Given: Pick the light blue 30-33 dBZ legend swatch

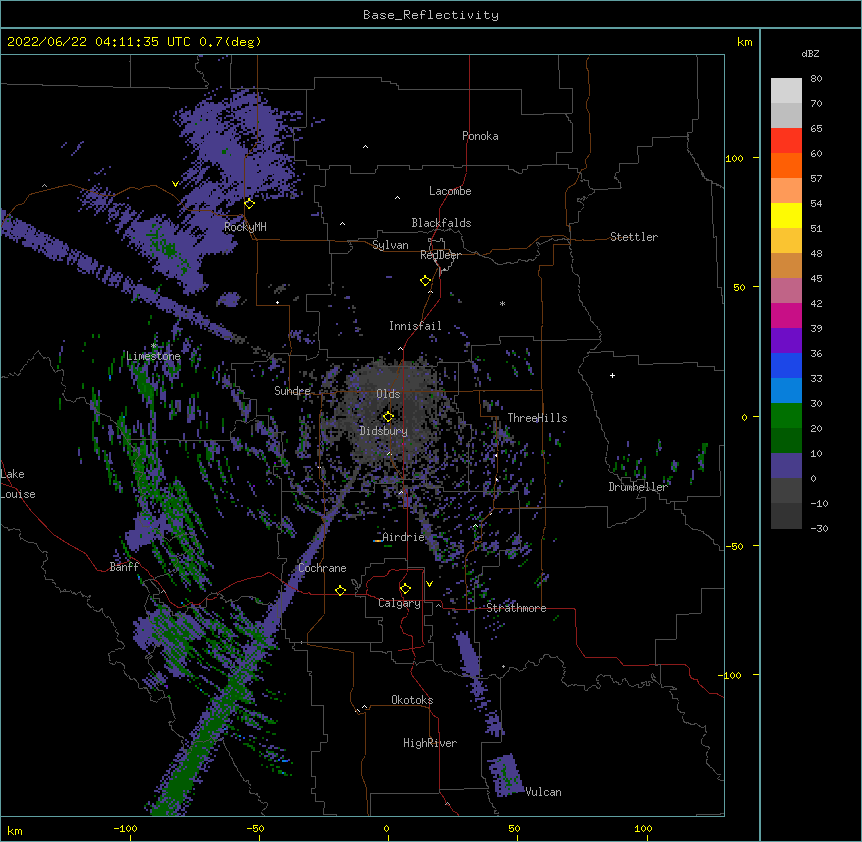Looking at the screenshot, I should tap(786, 391).
